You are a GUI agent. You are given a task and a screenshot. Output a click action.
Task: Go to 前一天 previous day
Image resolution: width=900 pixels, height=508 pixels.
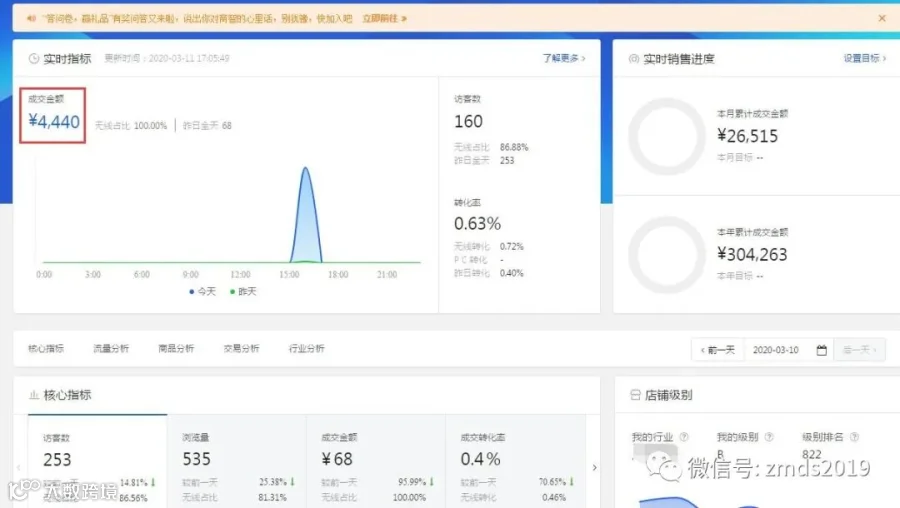click(717, 350)
